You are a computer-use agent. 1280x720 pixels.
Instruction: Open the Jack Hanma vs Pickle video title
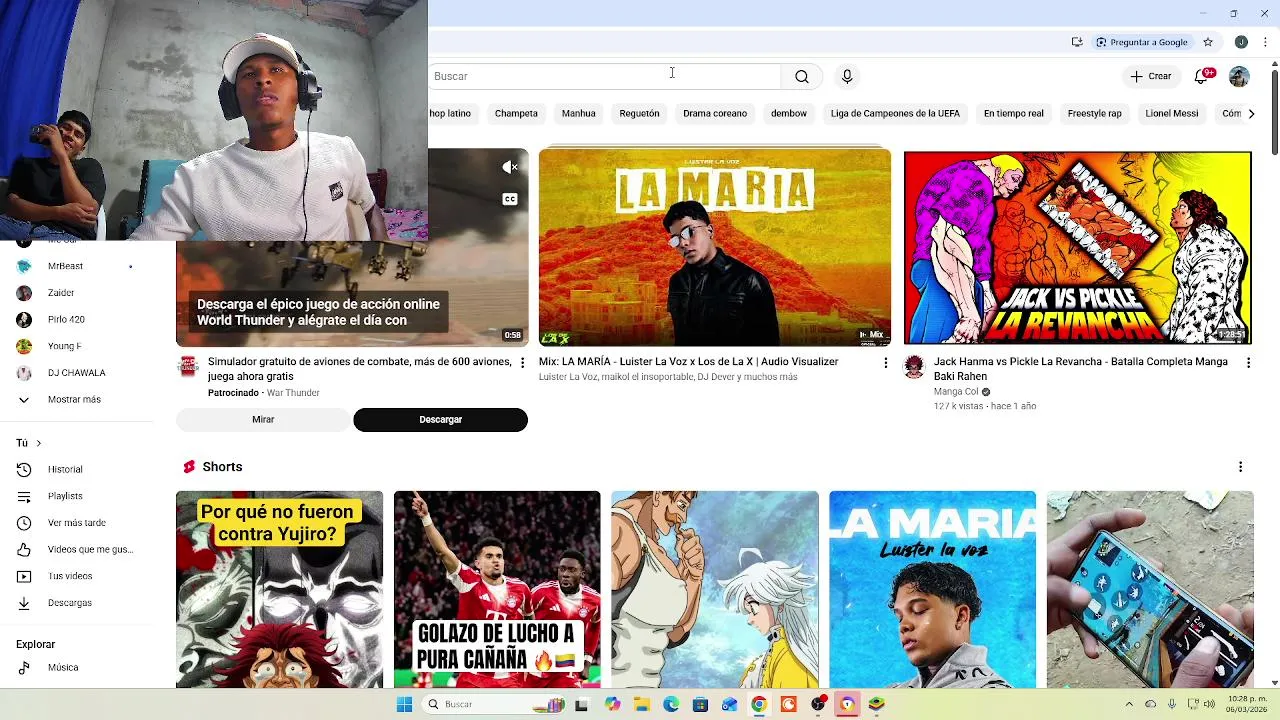coord(1081,369)
